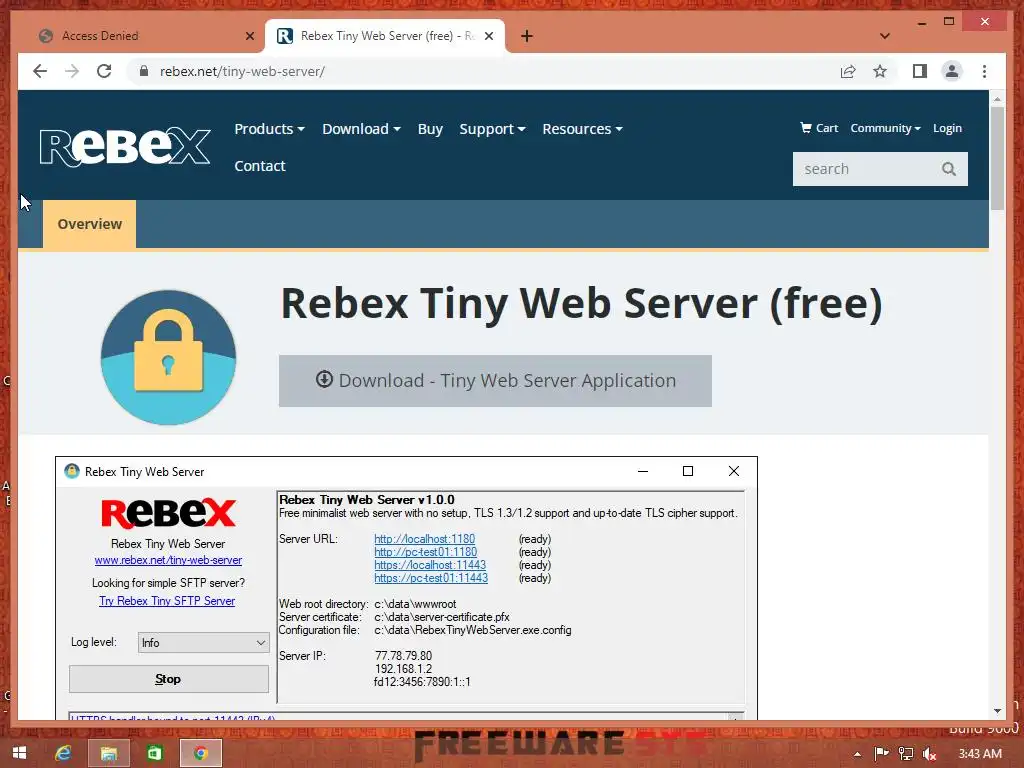Open the browser side panel
This screenshot has width=1024, height=768.
tap(920, 71)
